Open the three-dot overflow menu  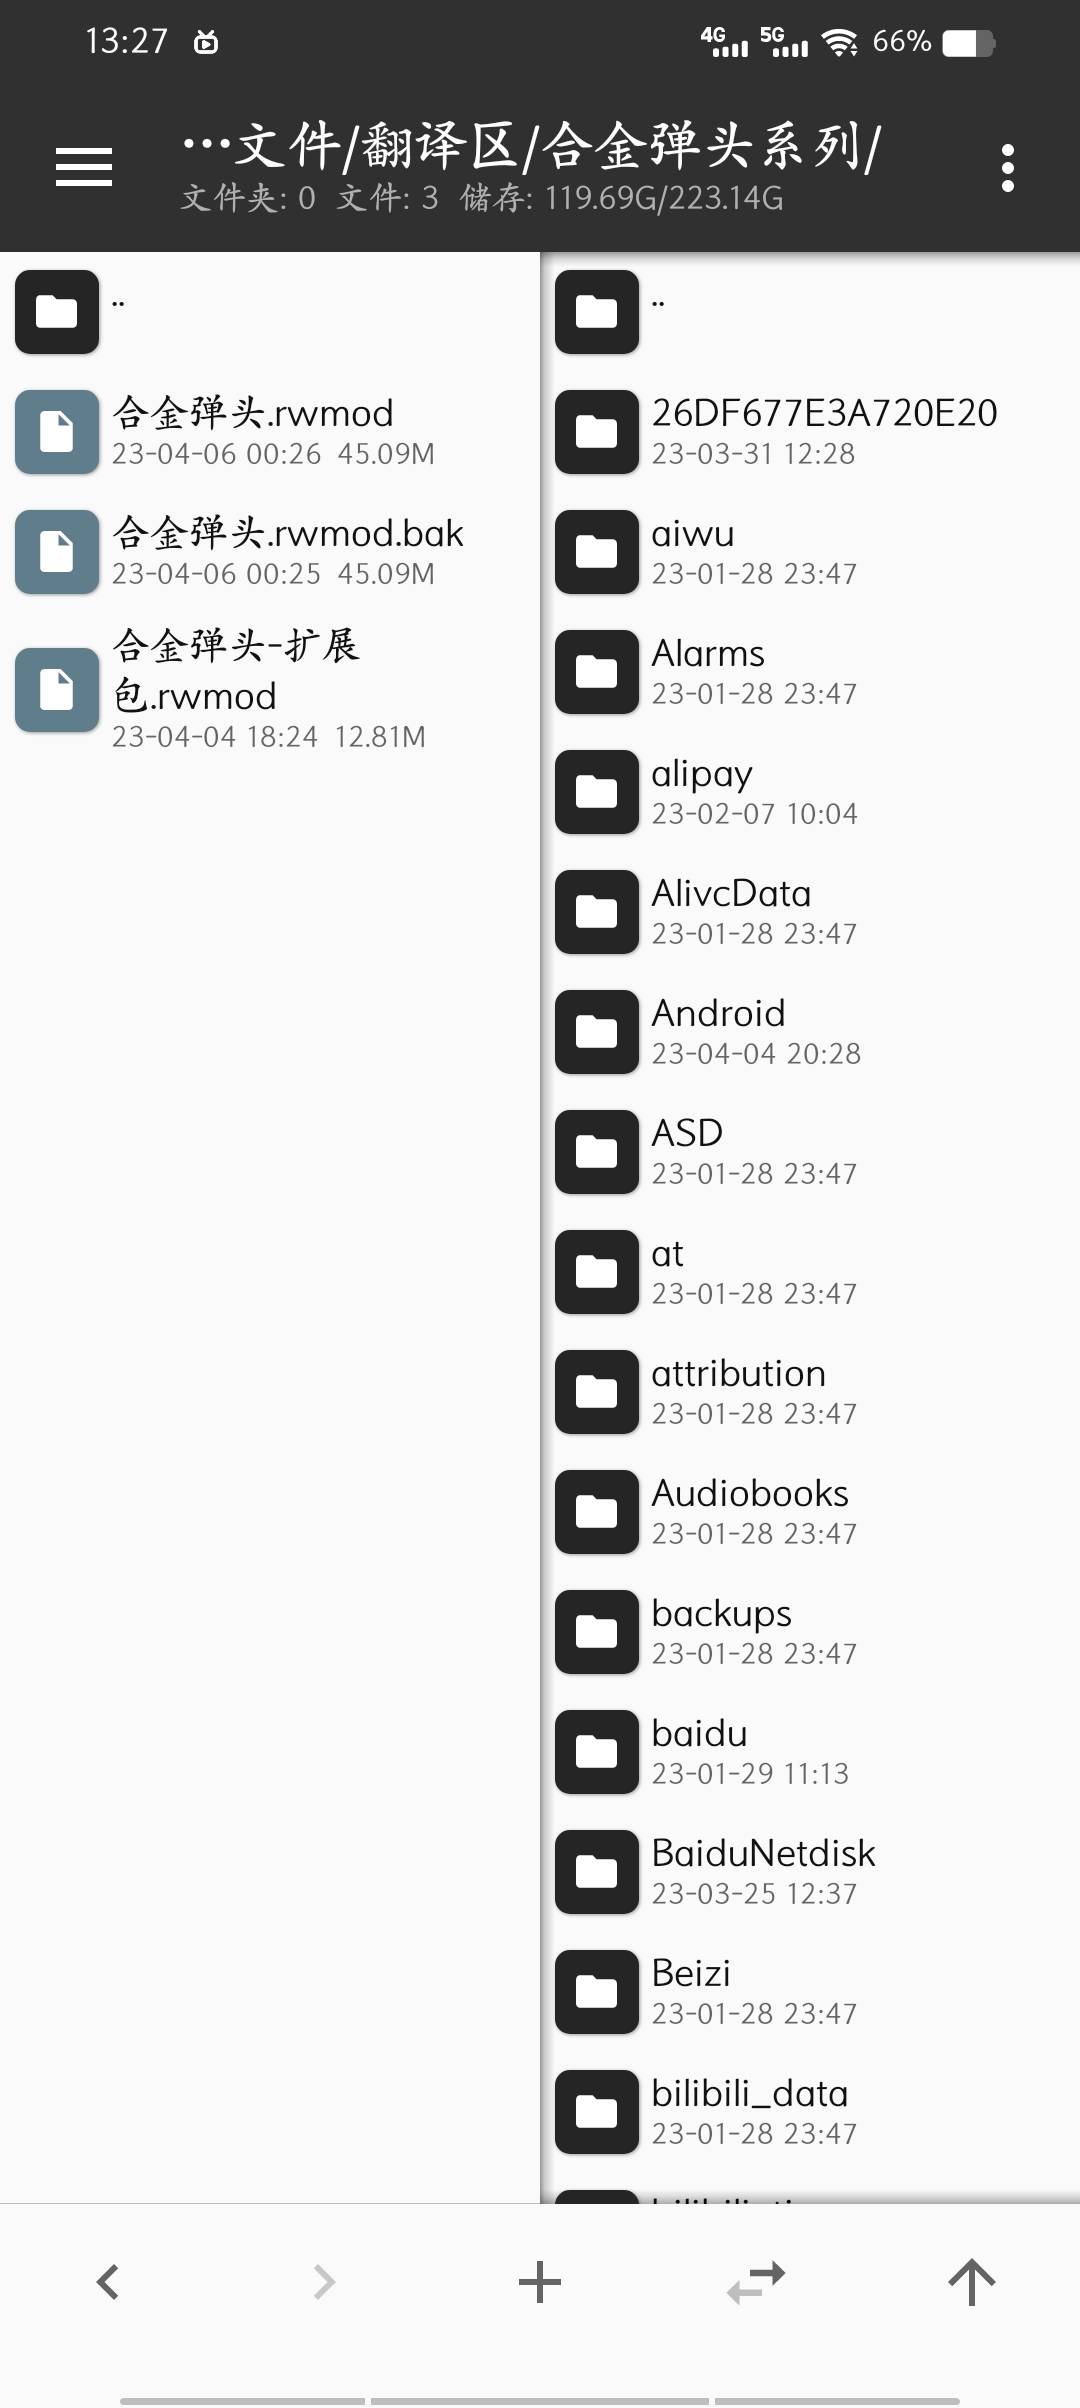[1007, 167]
